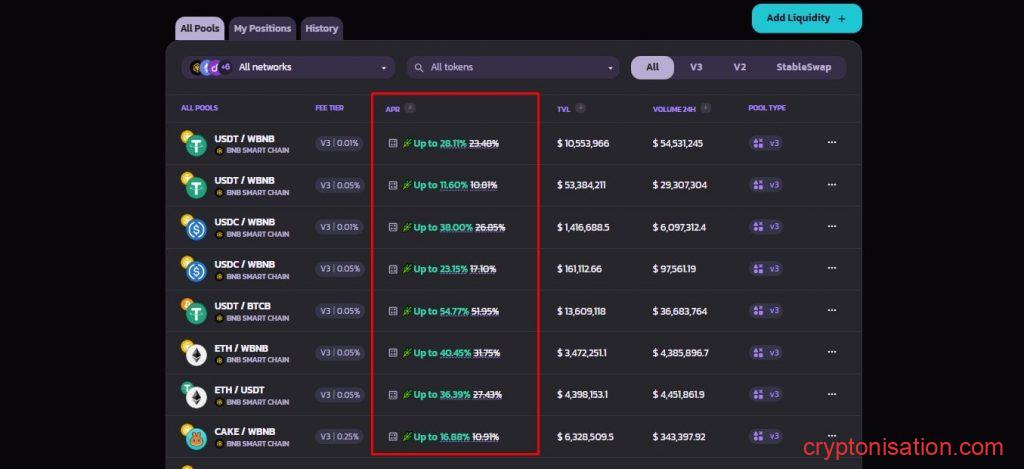Screen dimensions: 1024x469
Task: Filter pools by V2 type
Action: (x=739, y=67)
